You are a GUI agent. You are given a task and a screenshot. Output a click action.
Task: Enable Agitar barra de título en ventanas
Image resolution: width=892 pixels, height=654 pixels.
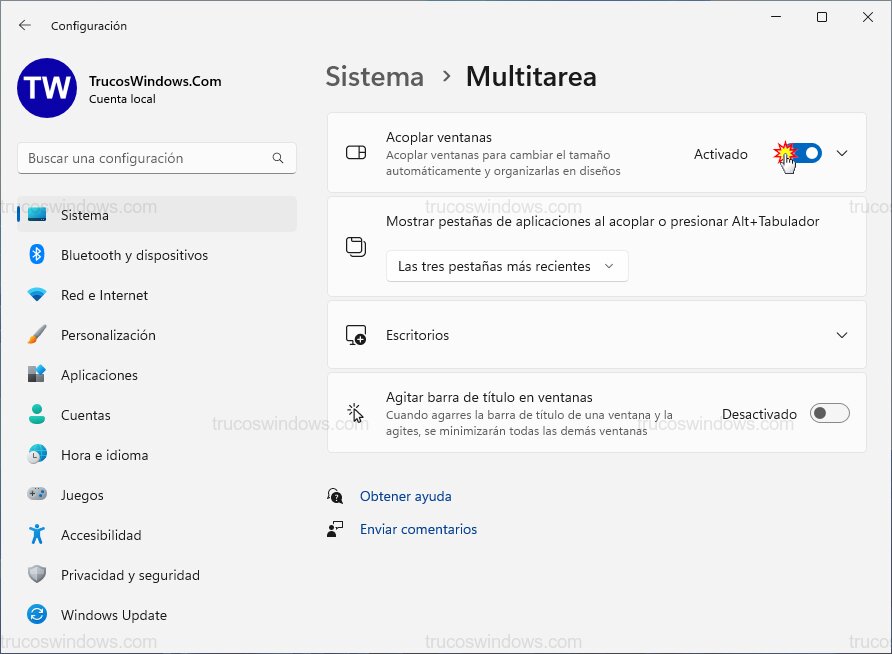830,413
